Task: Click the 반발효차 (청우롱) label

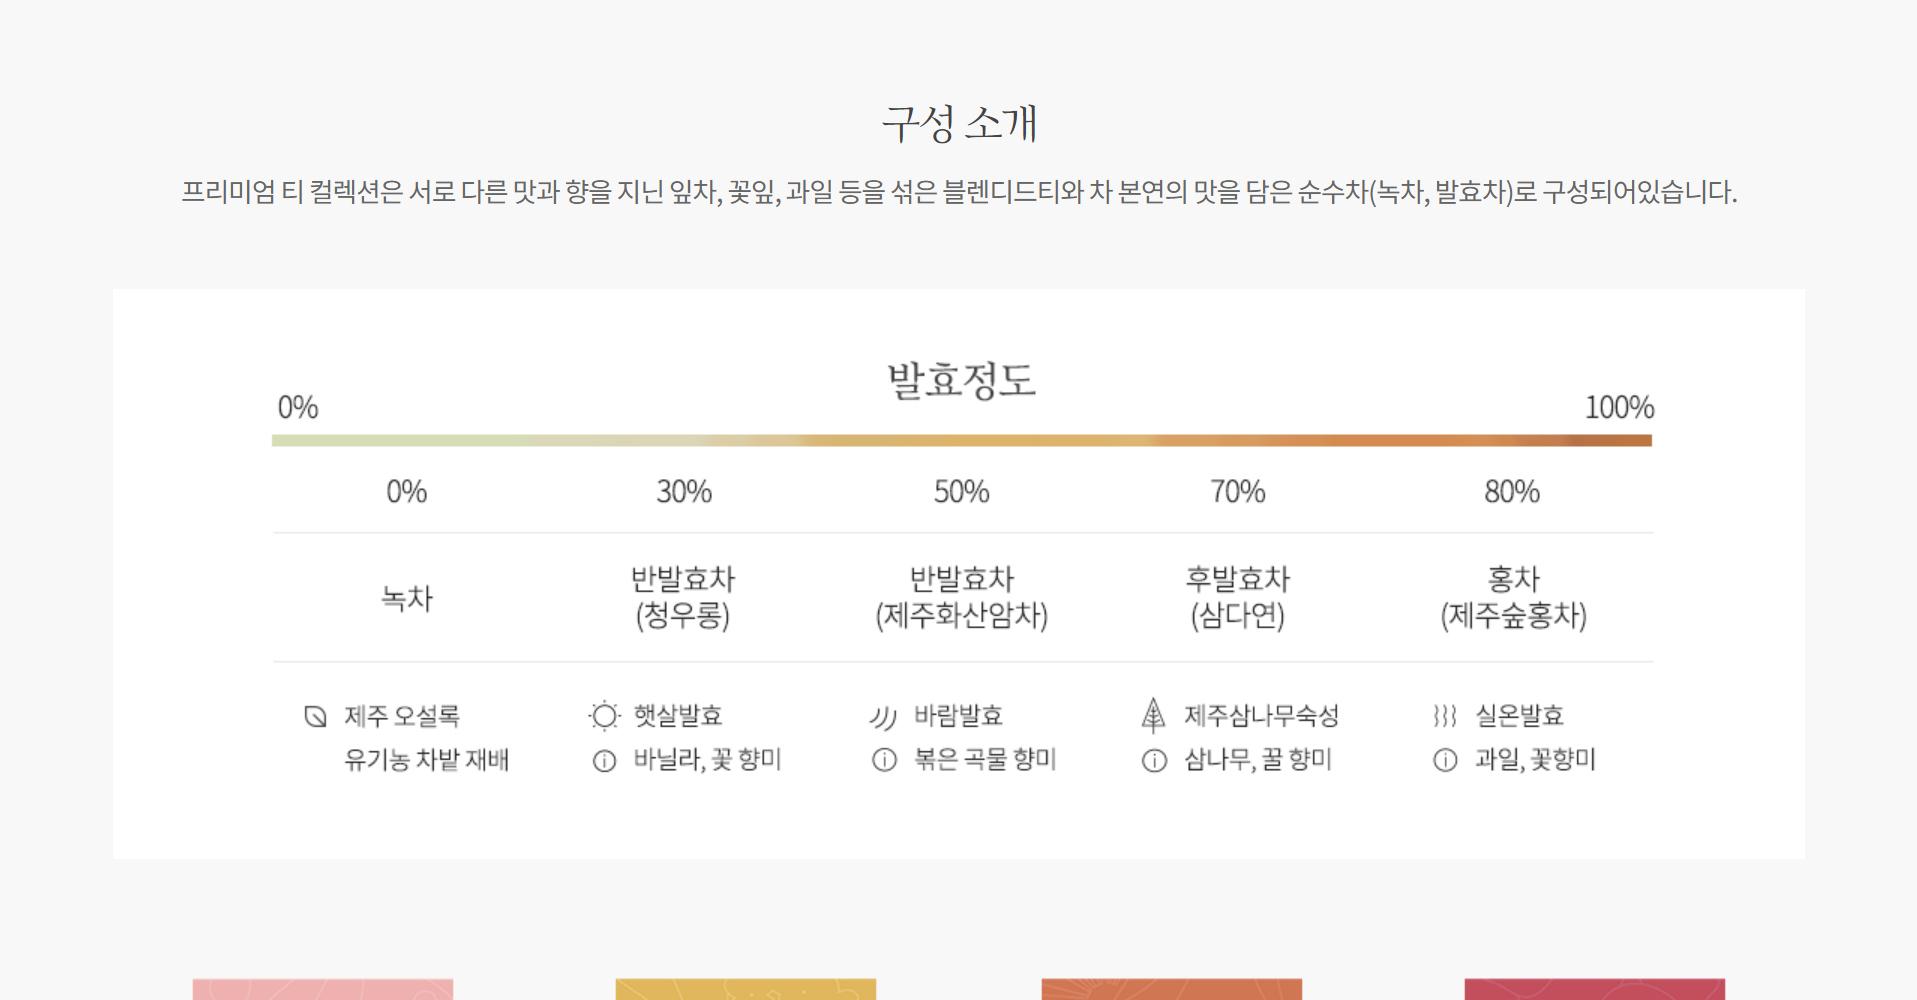Action: (x=683, y=597)
